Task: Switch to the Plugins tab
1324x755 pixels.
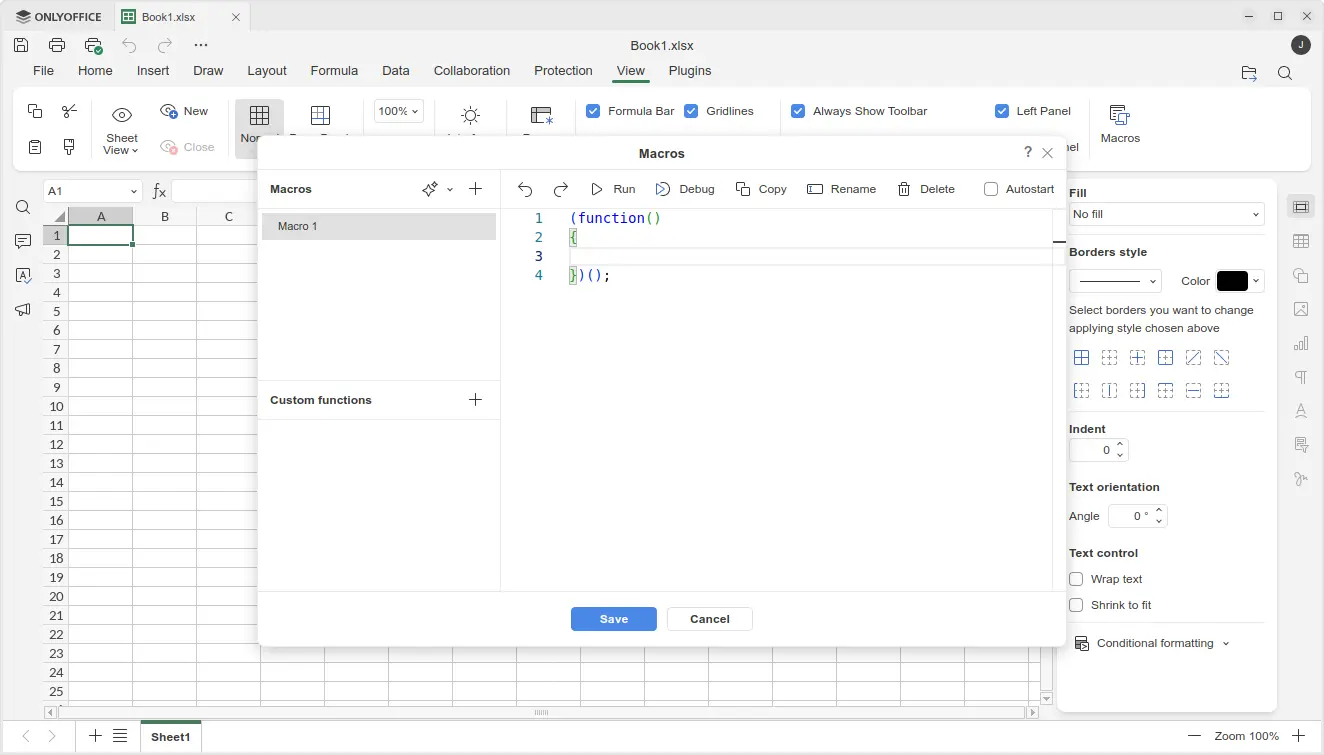Action: point(690,71)
